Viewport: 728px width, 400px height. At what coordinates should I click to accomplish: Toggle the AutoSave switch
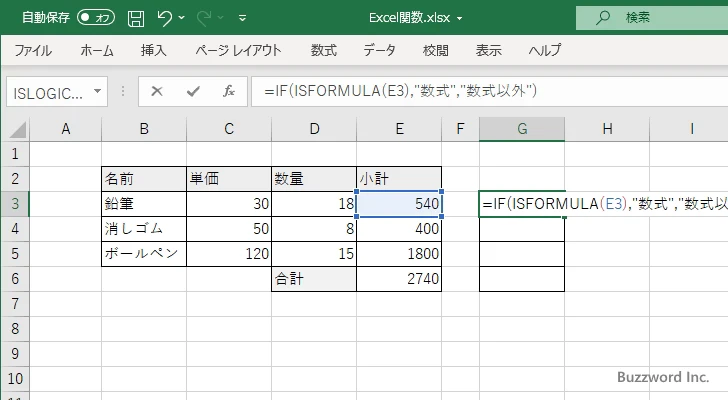pos(96,18)
